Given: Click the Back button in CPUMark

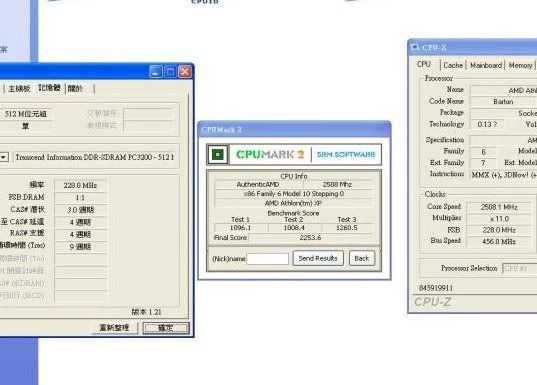Looking at the screenshot, I should 362,258.
